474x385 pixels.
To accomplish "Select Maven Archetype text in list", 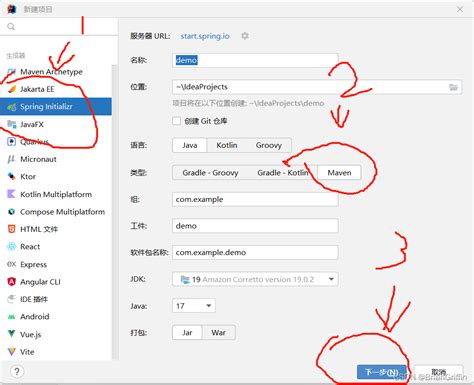I will pos(51,72).
